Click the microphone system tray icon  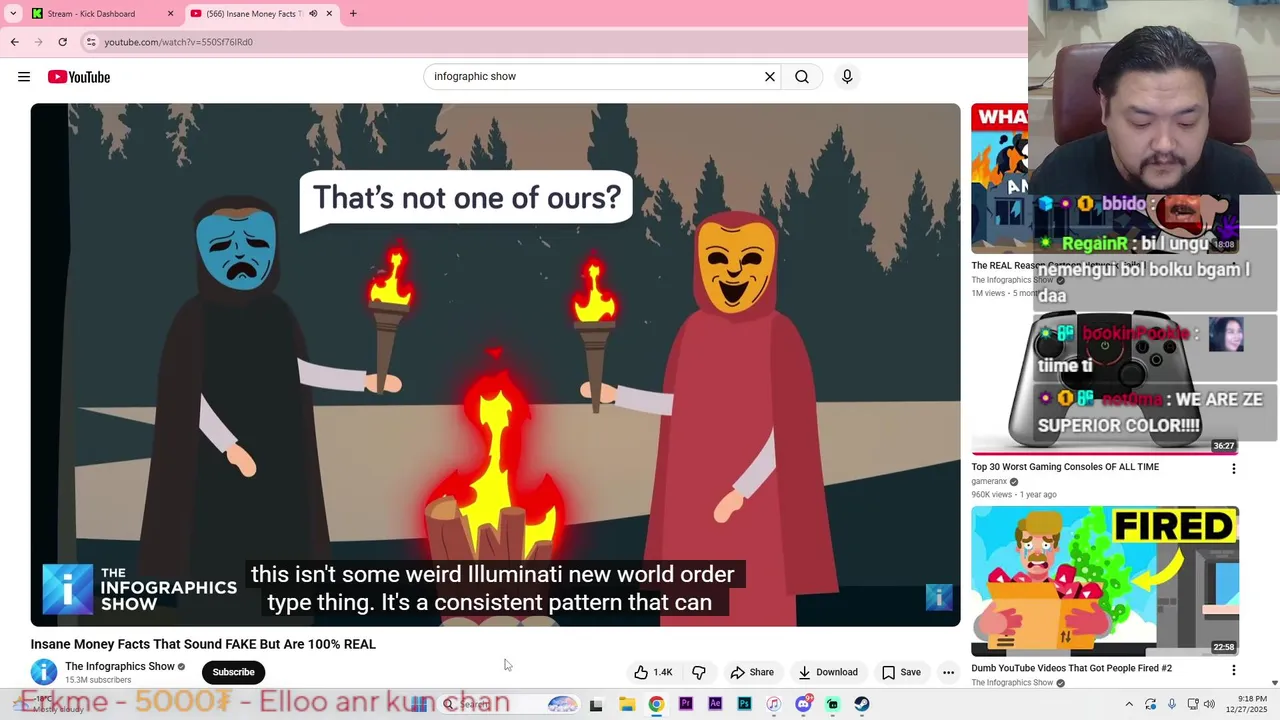(1172, 704)
